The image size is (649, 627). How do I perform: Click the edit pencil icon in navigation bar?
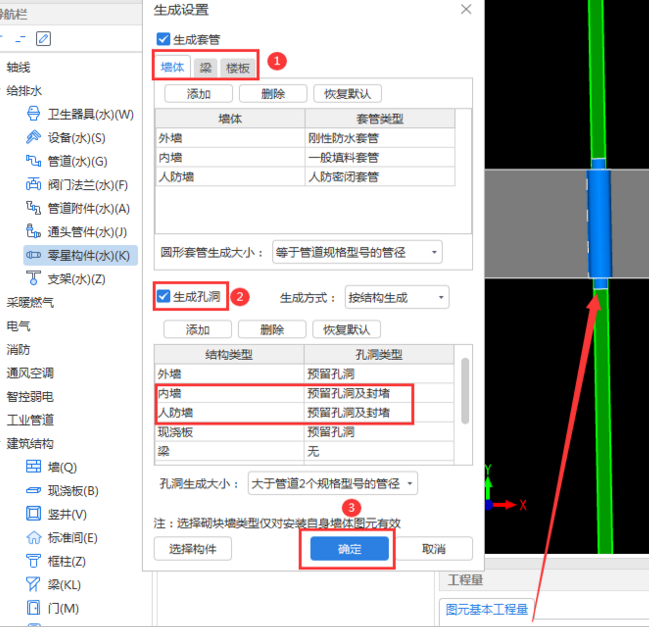pos(43,38)
